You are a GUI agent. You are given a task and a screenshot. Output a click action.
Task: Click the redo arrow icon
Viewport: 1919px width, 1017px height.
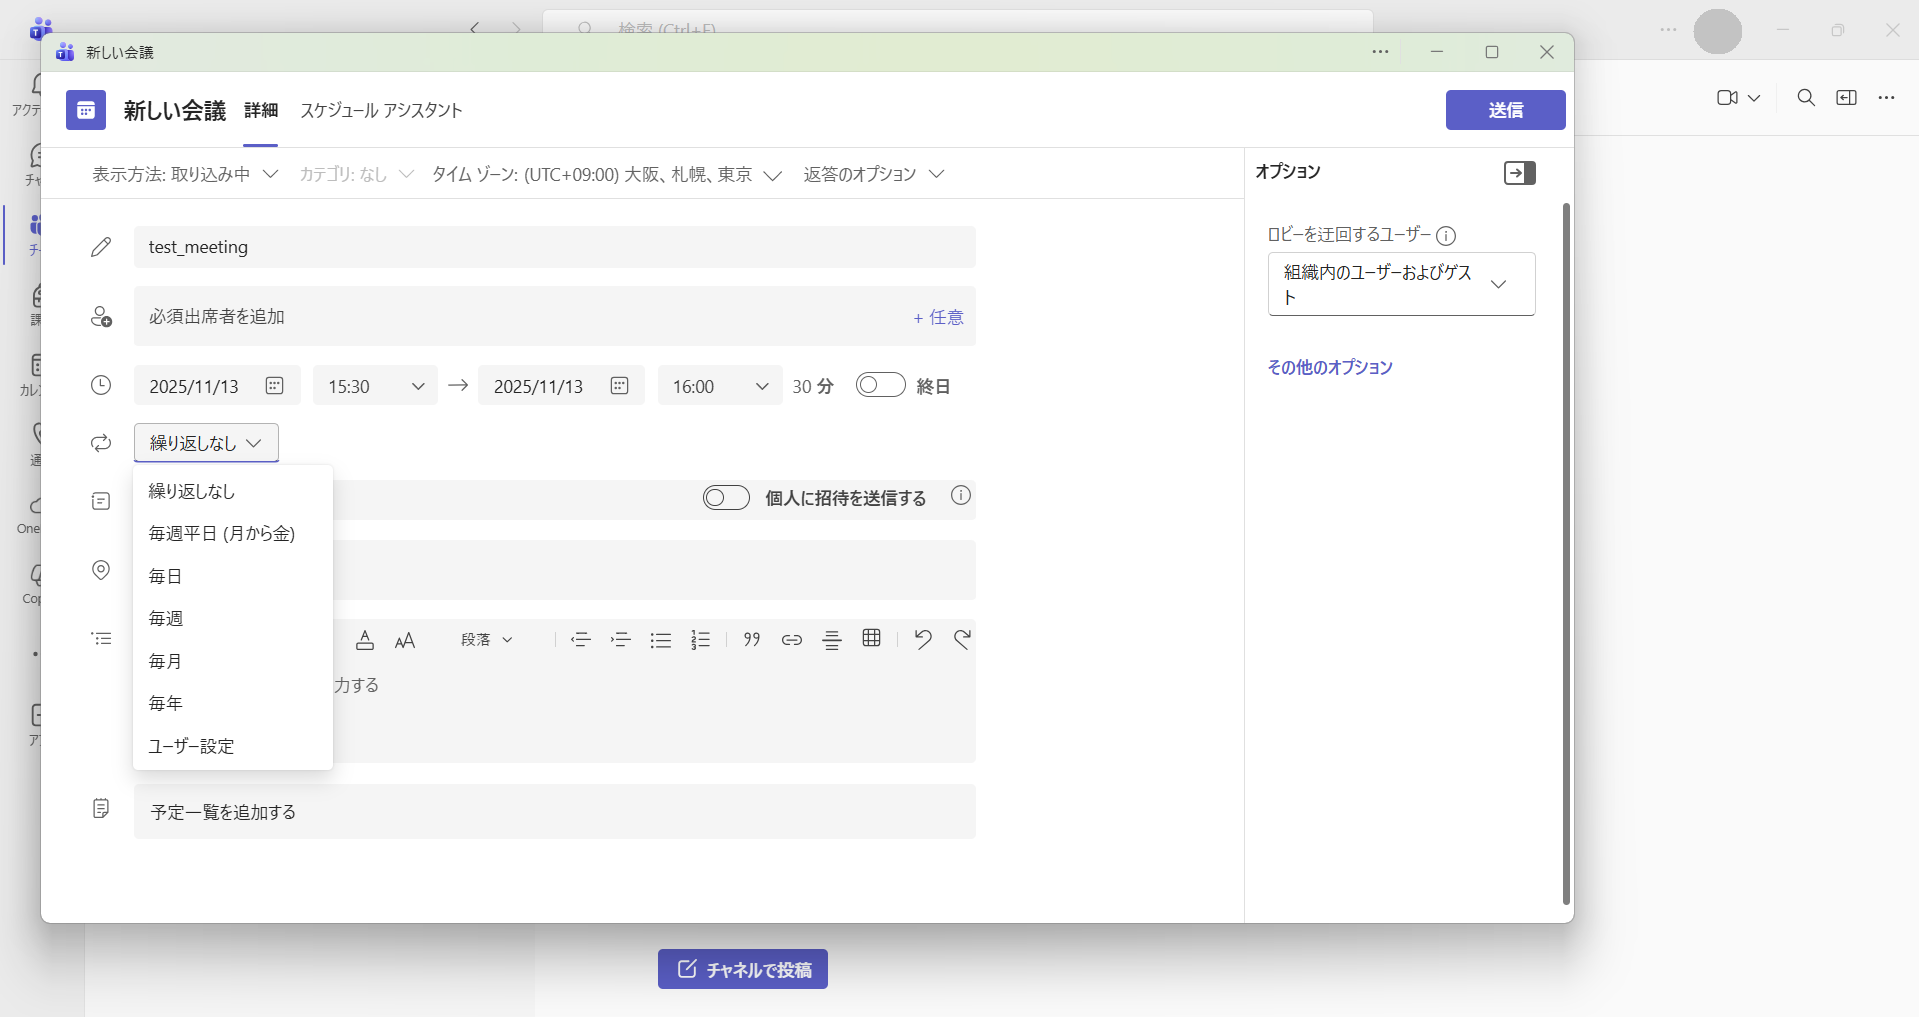click(962, 639)
